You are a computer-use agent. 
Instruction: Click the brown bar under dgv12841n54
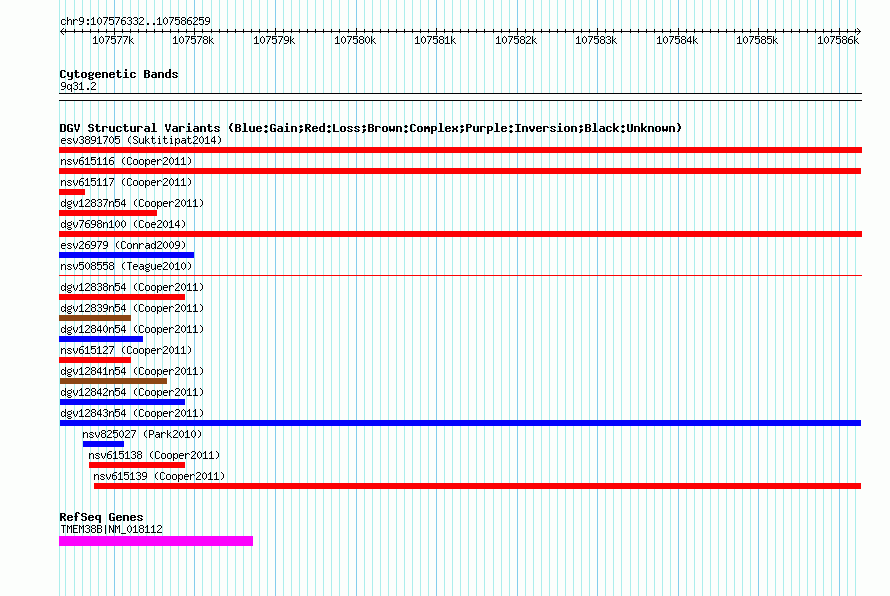114,381
